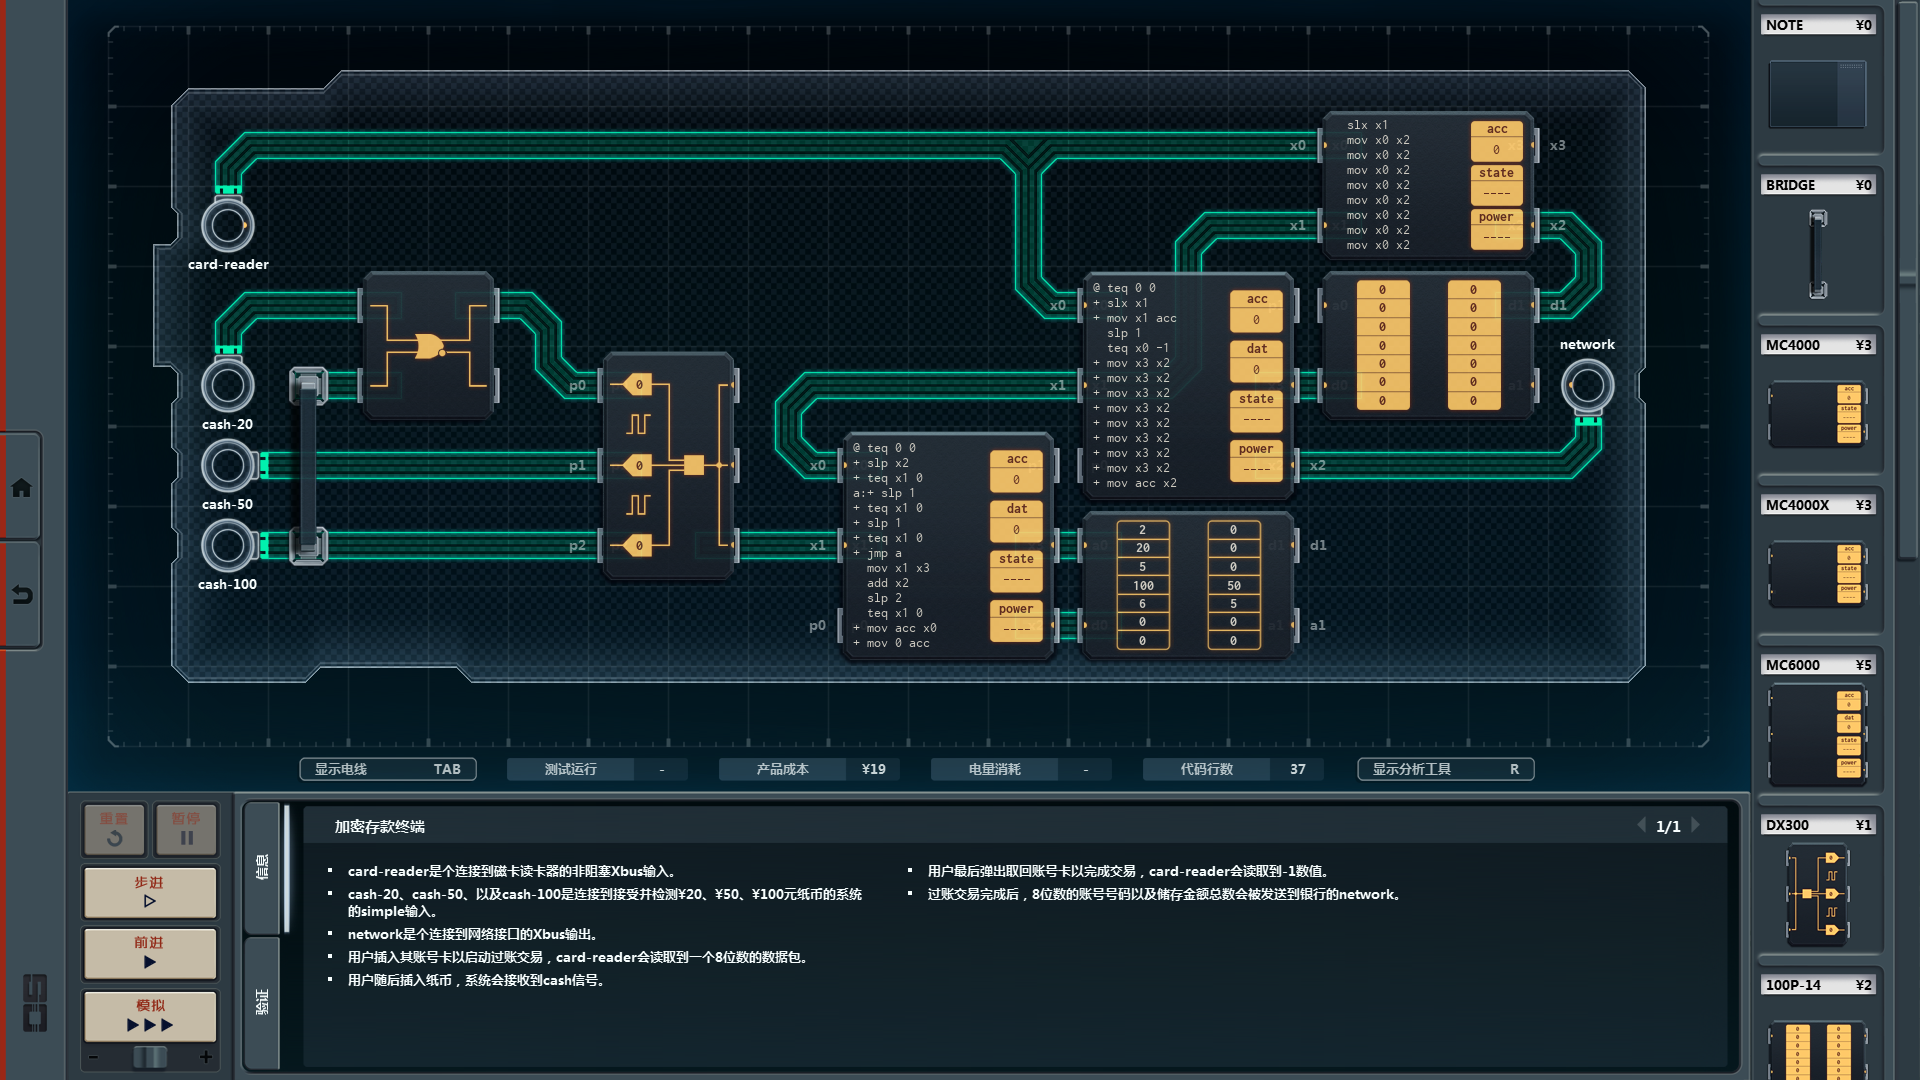
Task: Pick the NOTE component thumbnail
Action: tap(1817, 94)
